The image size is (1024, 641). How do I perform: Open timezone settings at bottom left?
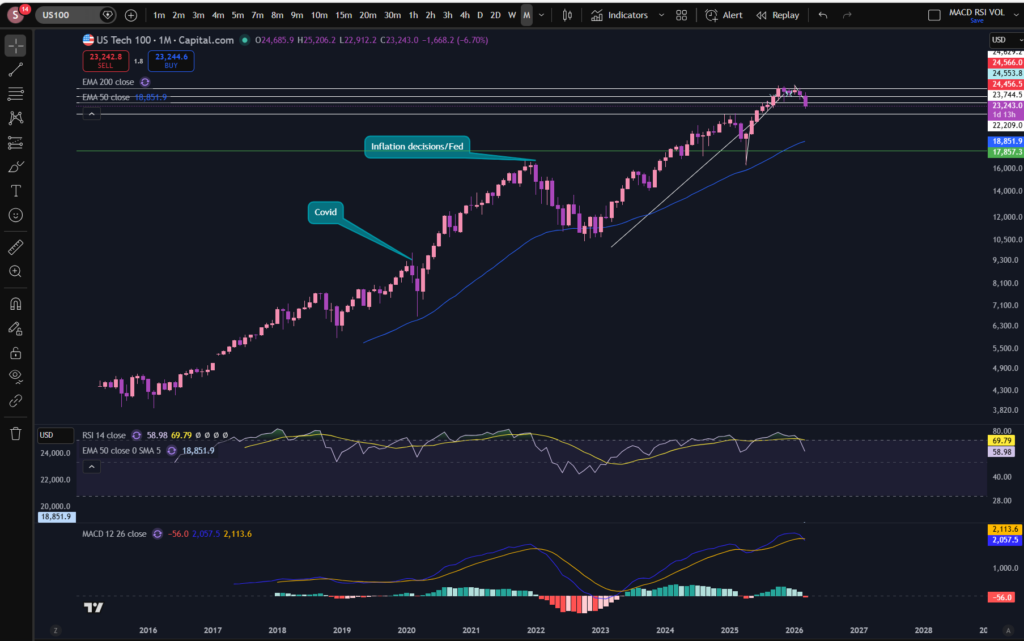(56, 631)
